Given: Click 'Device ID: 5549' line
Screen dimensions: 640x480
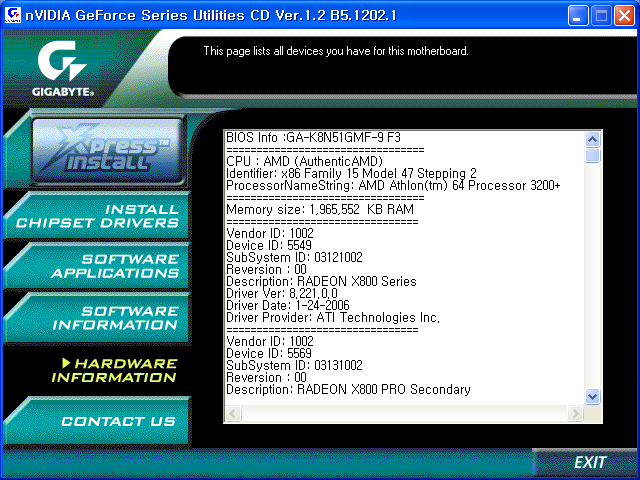Looking at the screenshot, I should pyautogui.click(x=269, y=245).
